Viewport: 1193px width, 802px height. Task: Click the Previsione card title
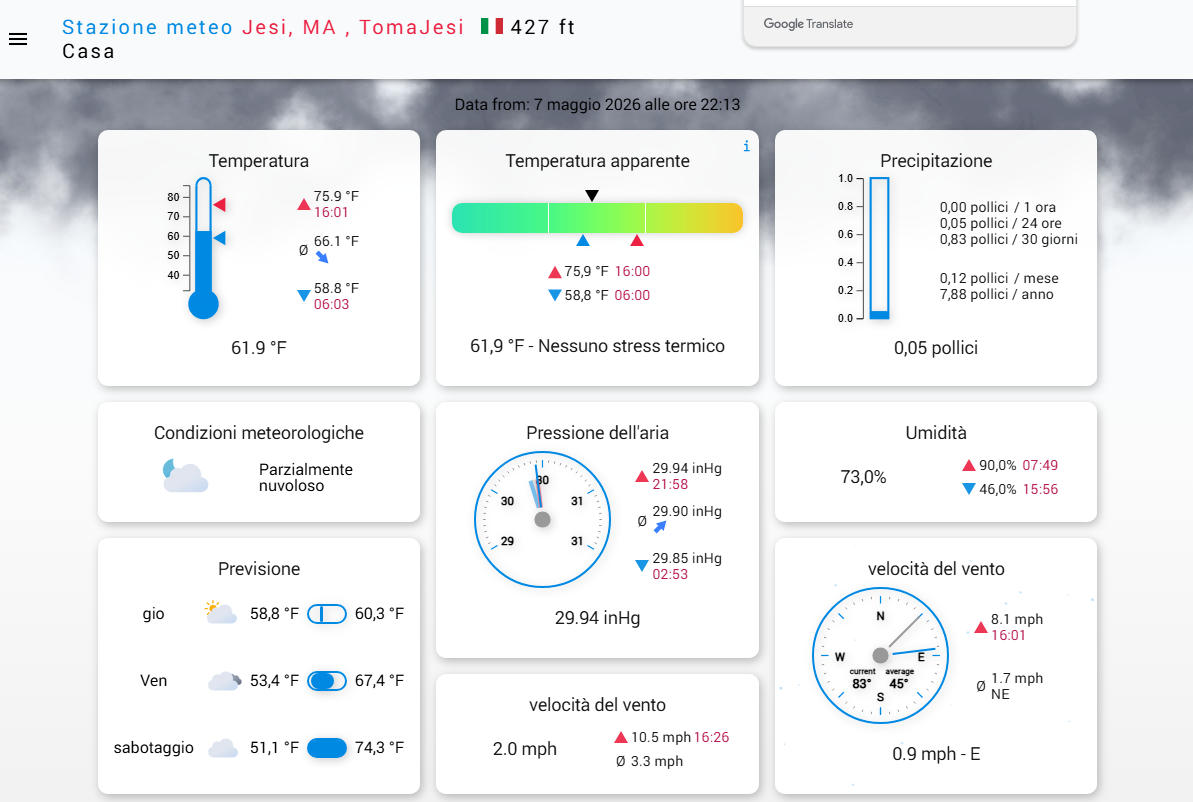[x=259, y=568]
